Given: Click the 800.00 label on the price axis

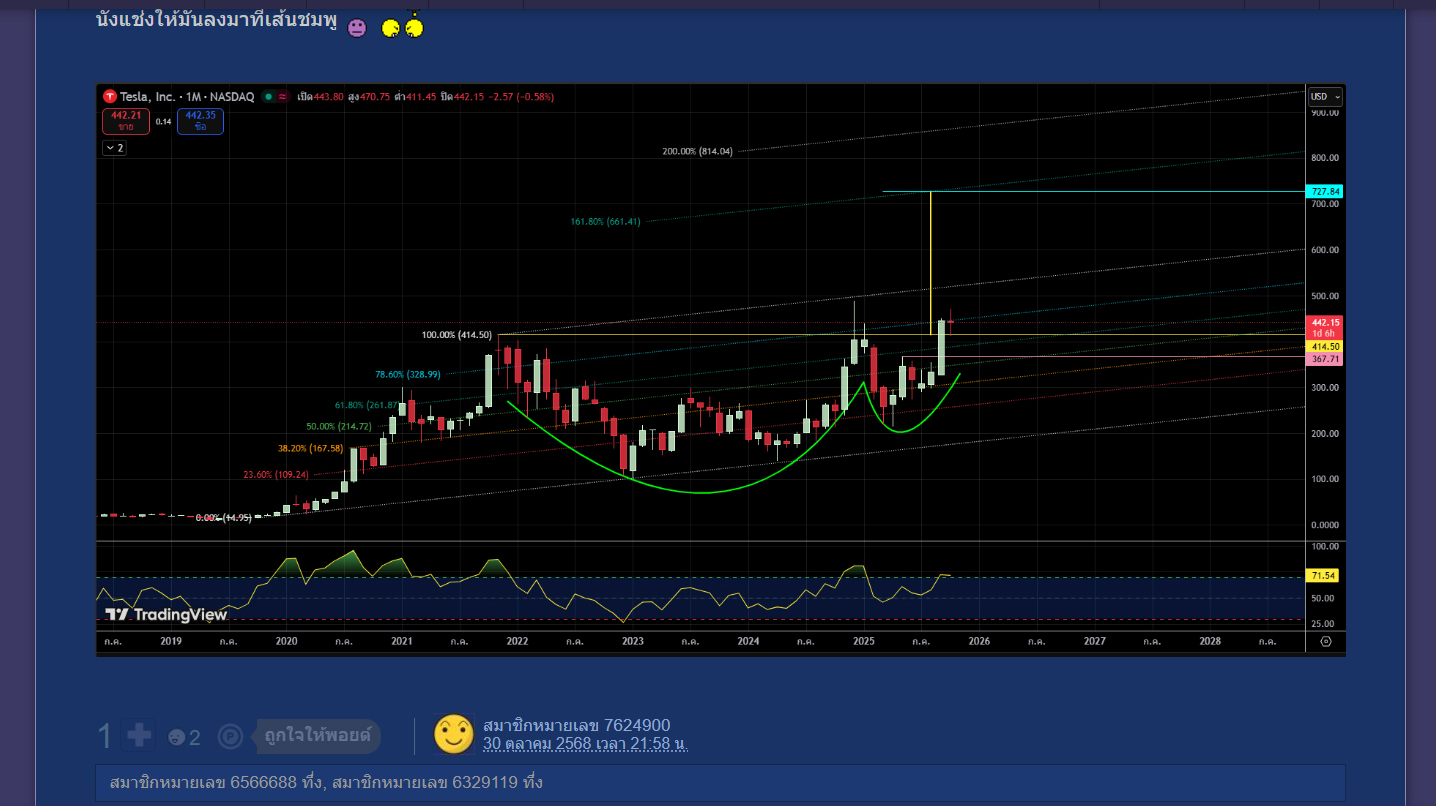Looking at the screenshot, I should click(1325, 158).
